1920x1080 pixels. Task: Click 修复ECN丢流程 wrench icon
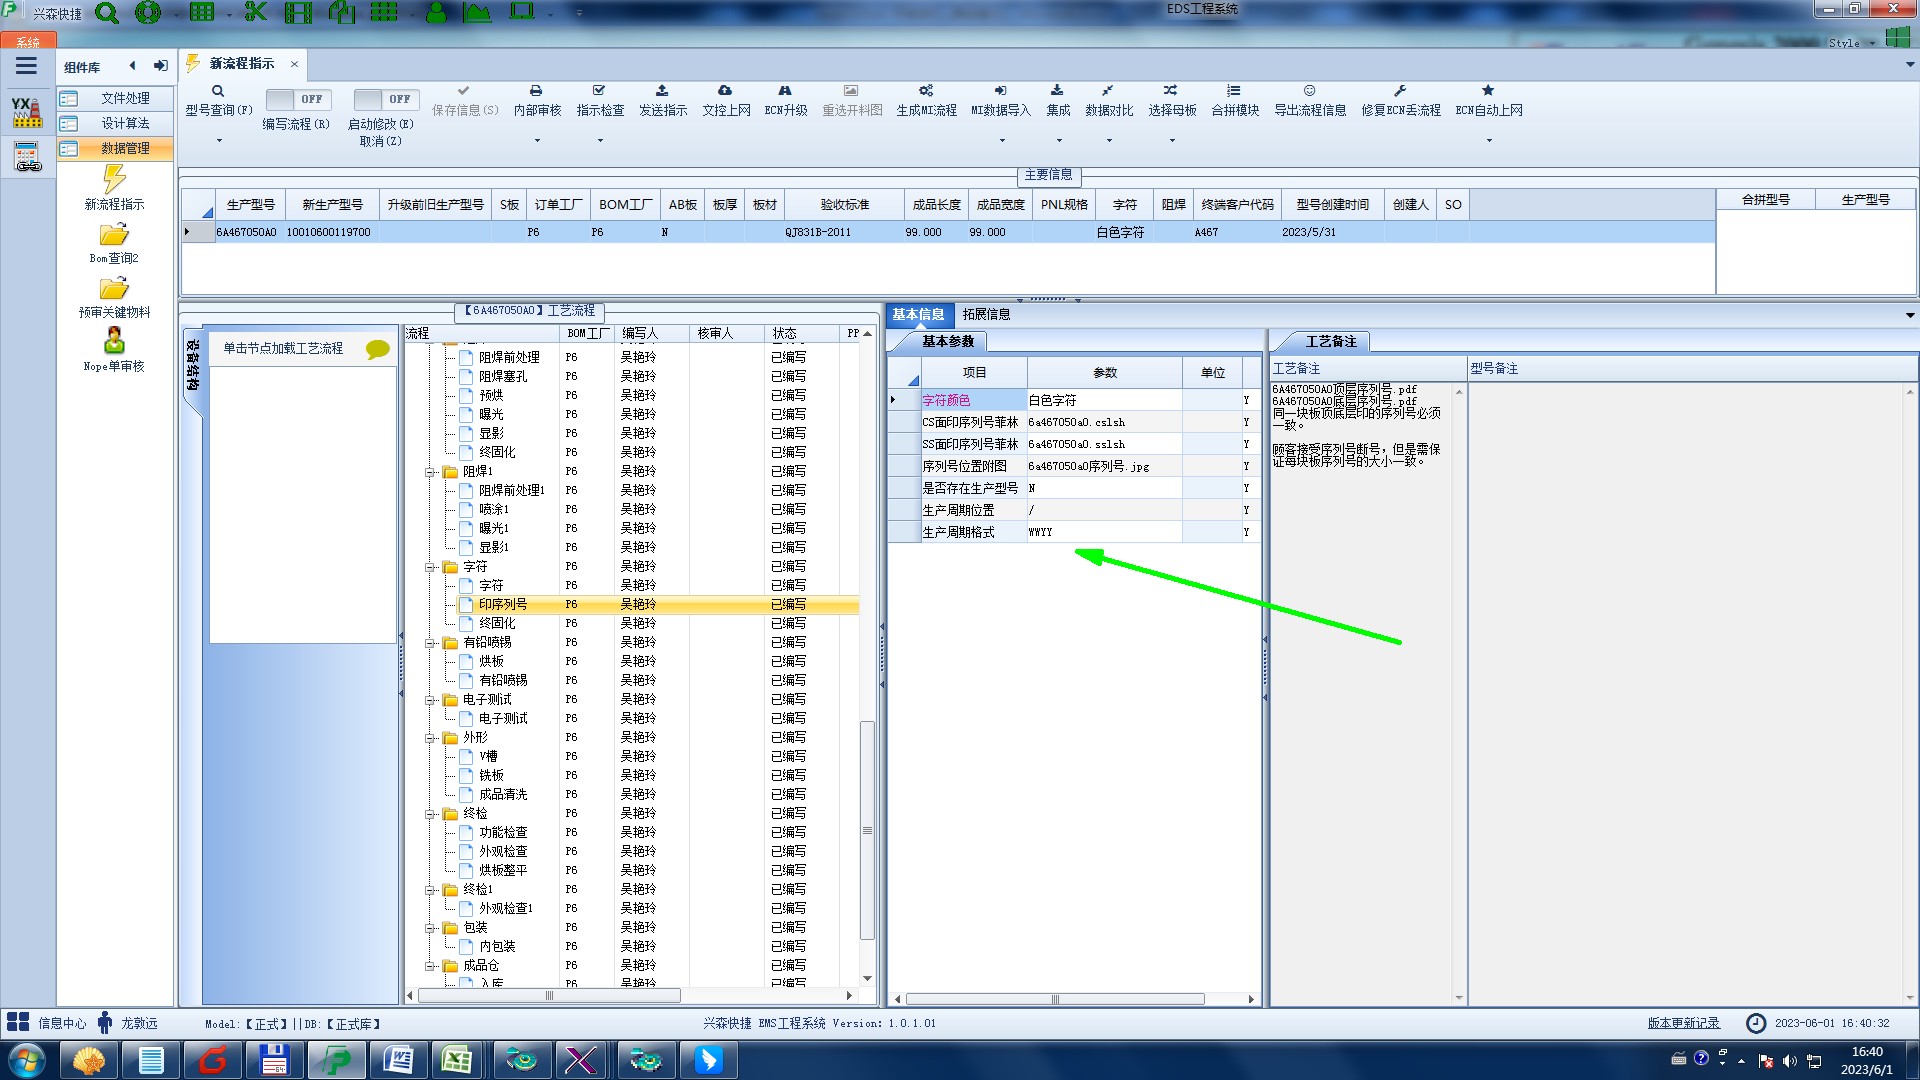click(x=1400, y=91)
